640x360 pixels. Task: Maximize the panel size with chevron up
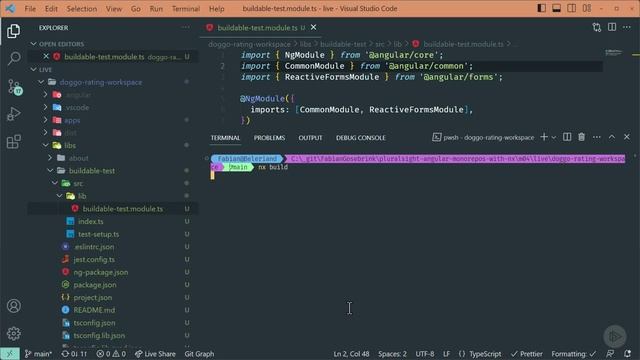point(612,137)
